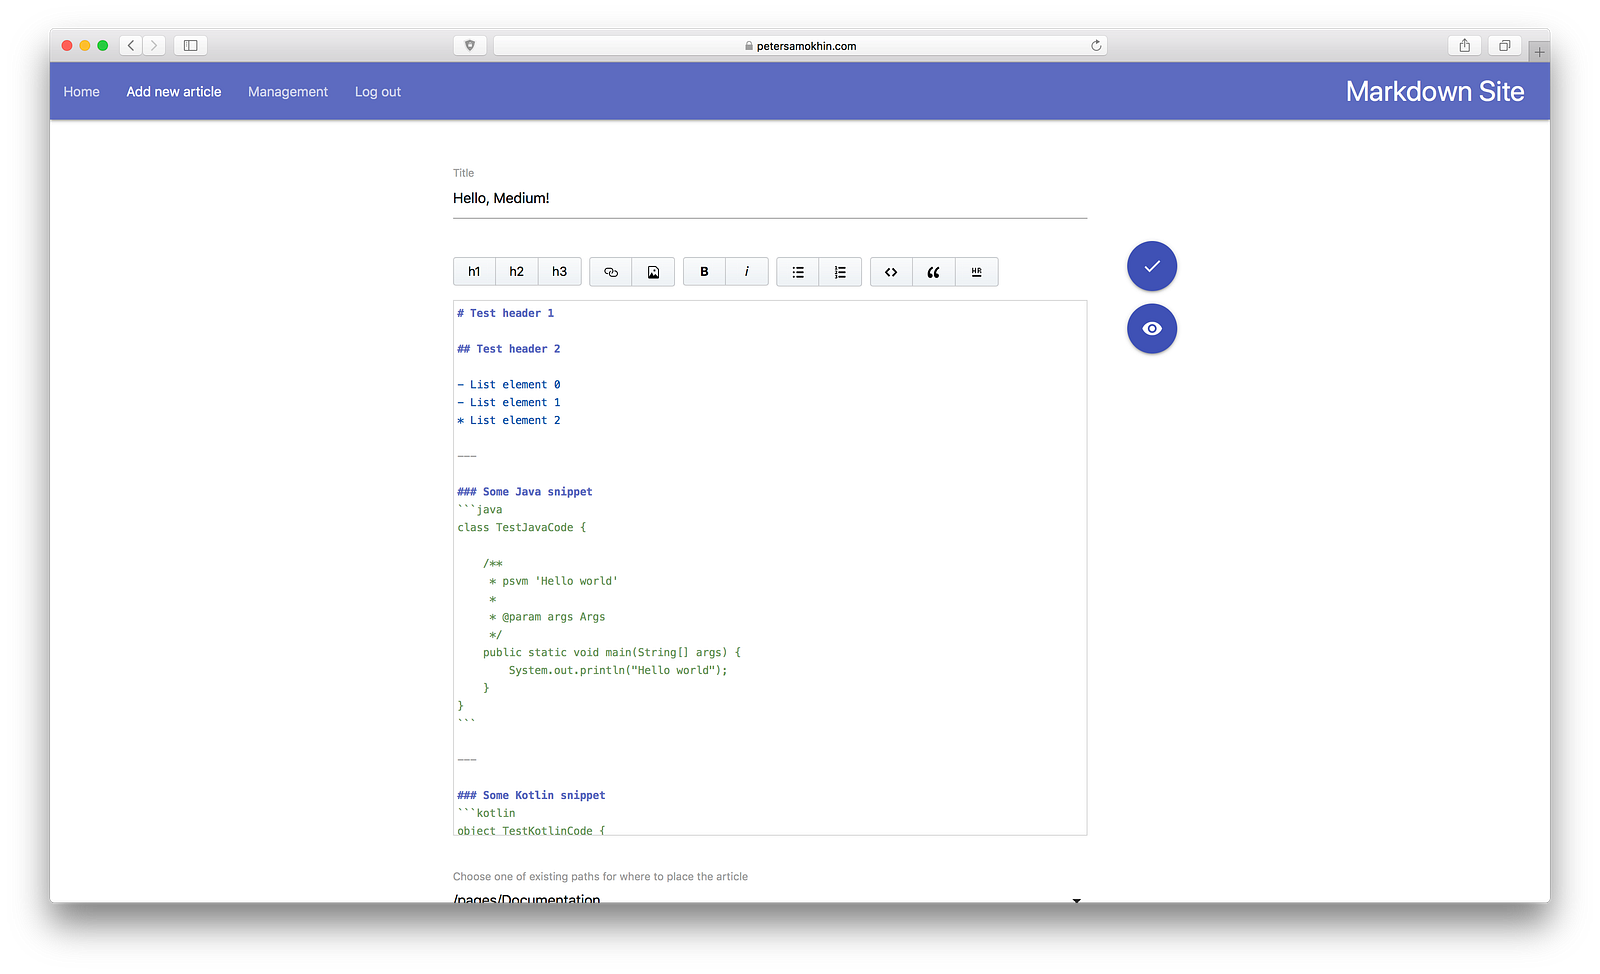Click the "psvm 'Hello world'" comment line
Screen dimensions: 1600x974
(553, 581)
